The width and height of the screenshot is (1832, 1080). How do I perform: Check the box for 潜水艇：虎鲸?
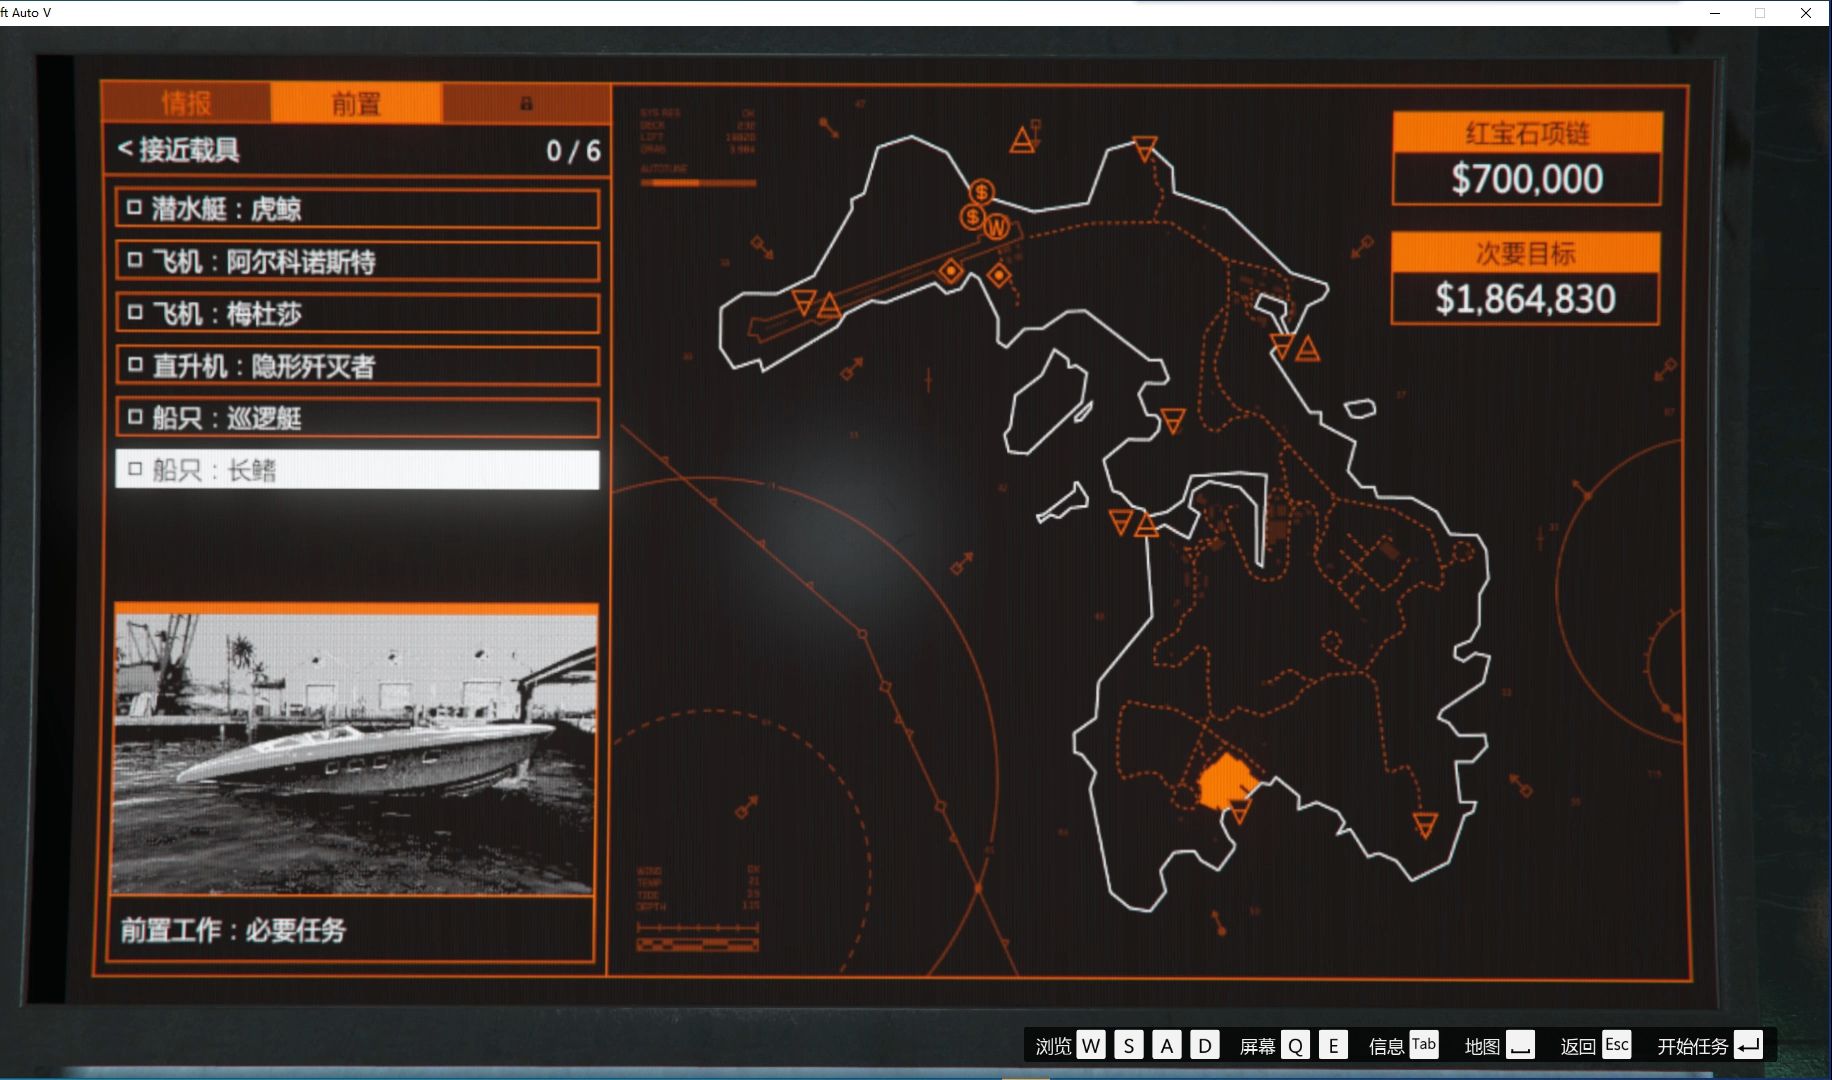(134, 208)
